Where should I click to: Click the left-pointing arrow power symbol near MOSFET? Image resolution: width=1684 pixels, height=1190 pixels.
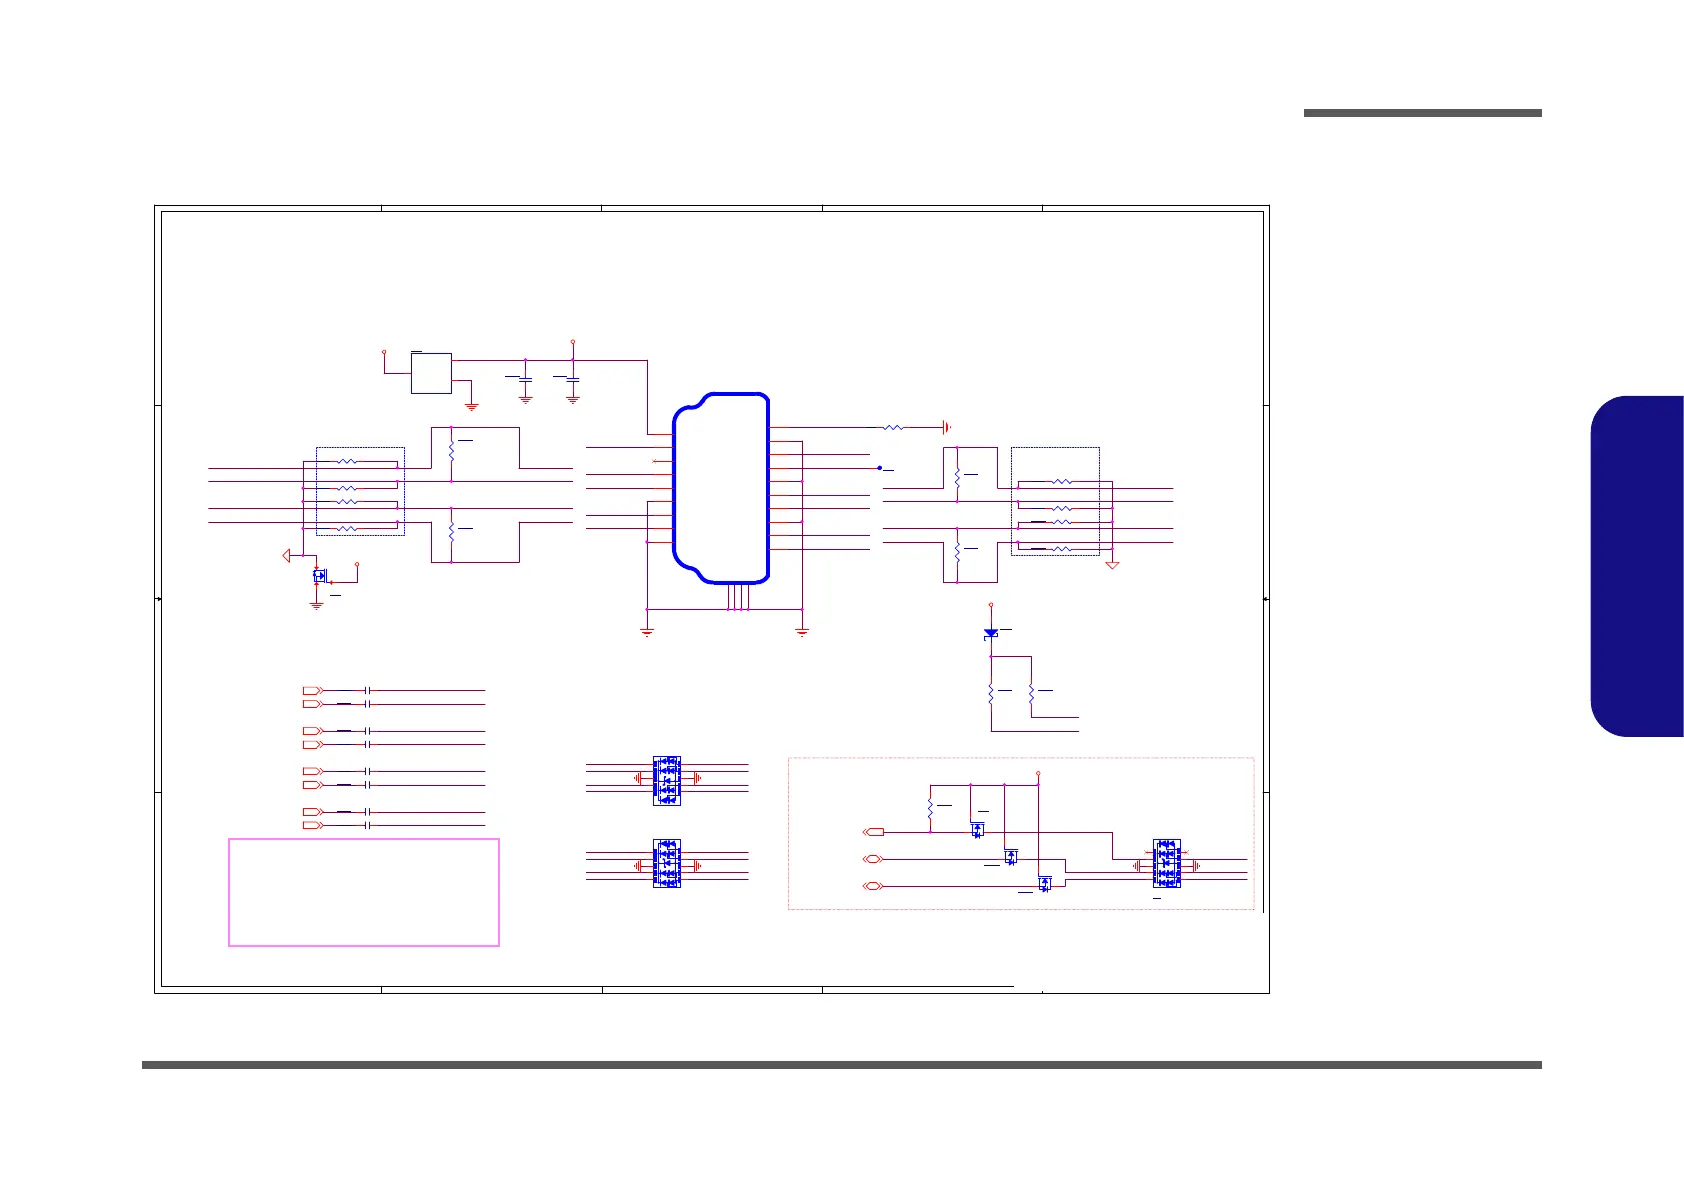(x=286, y=555)
